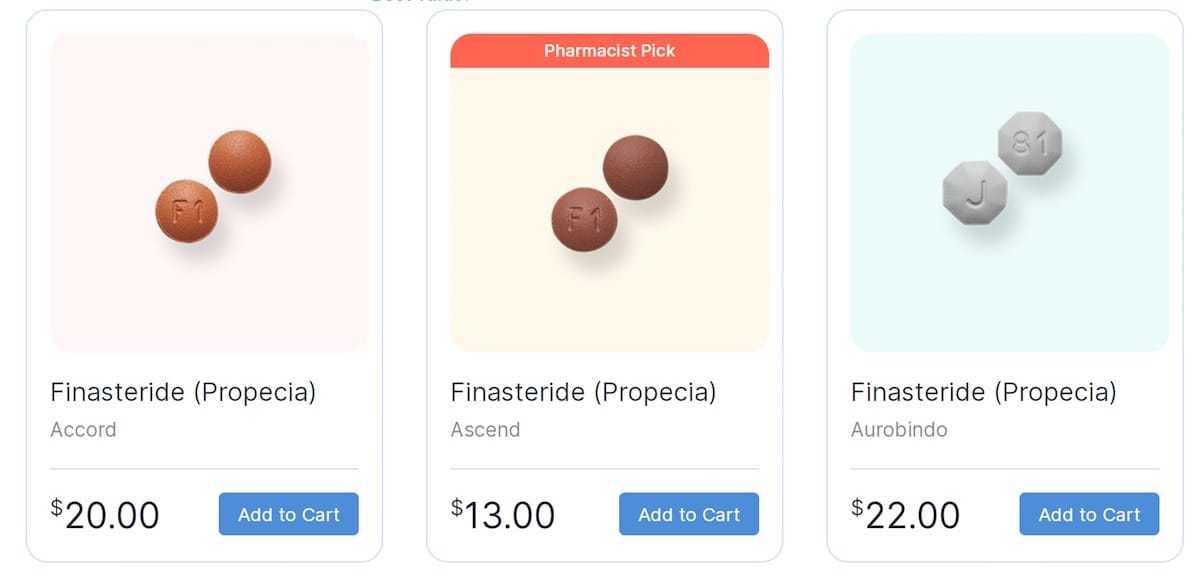Image resolution: width=1201 pixels, height=579 pixels.
Task: Click the Ascend manufacturer name
Action: coord(485,430)
